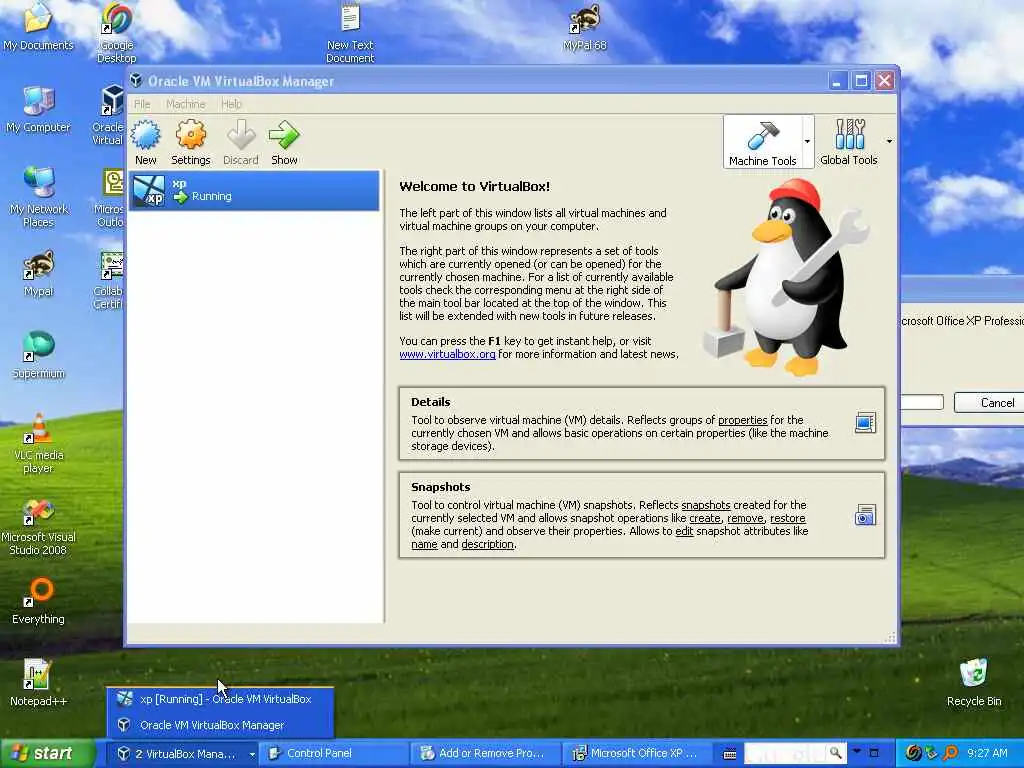1024x768 pixels.
Task: Select the My Network Places desktop icon
Action: (x=39, y=197)
